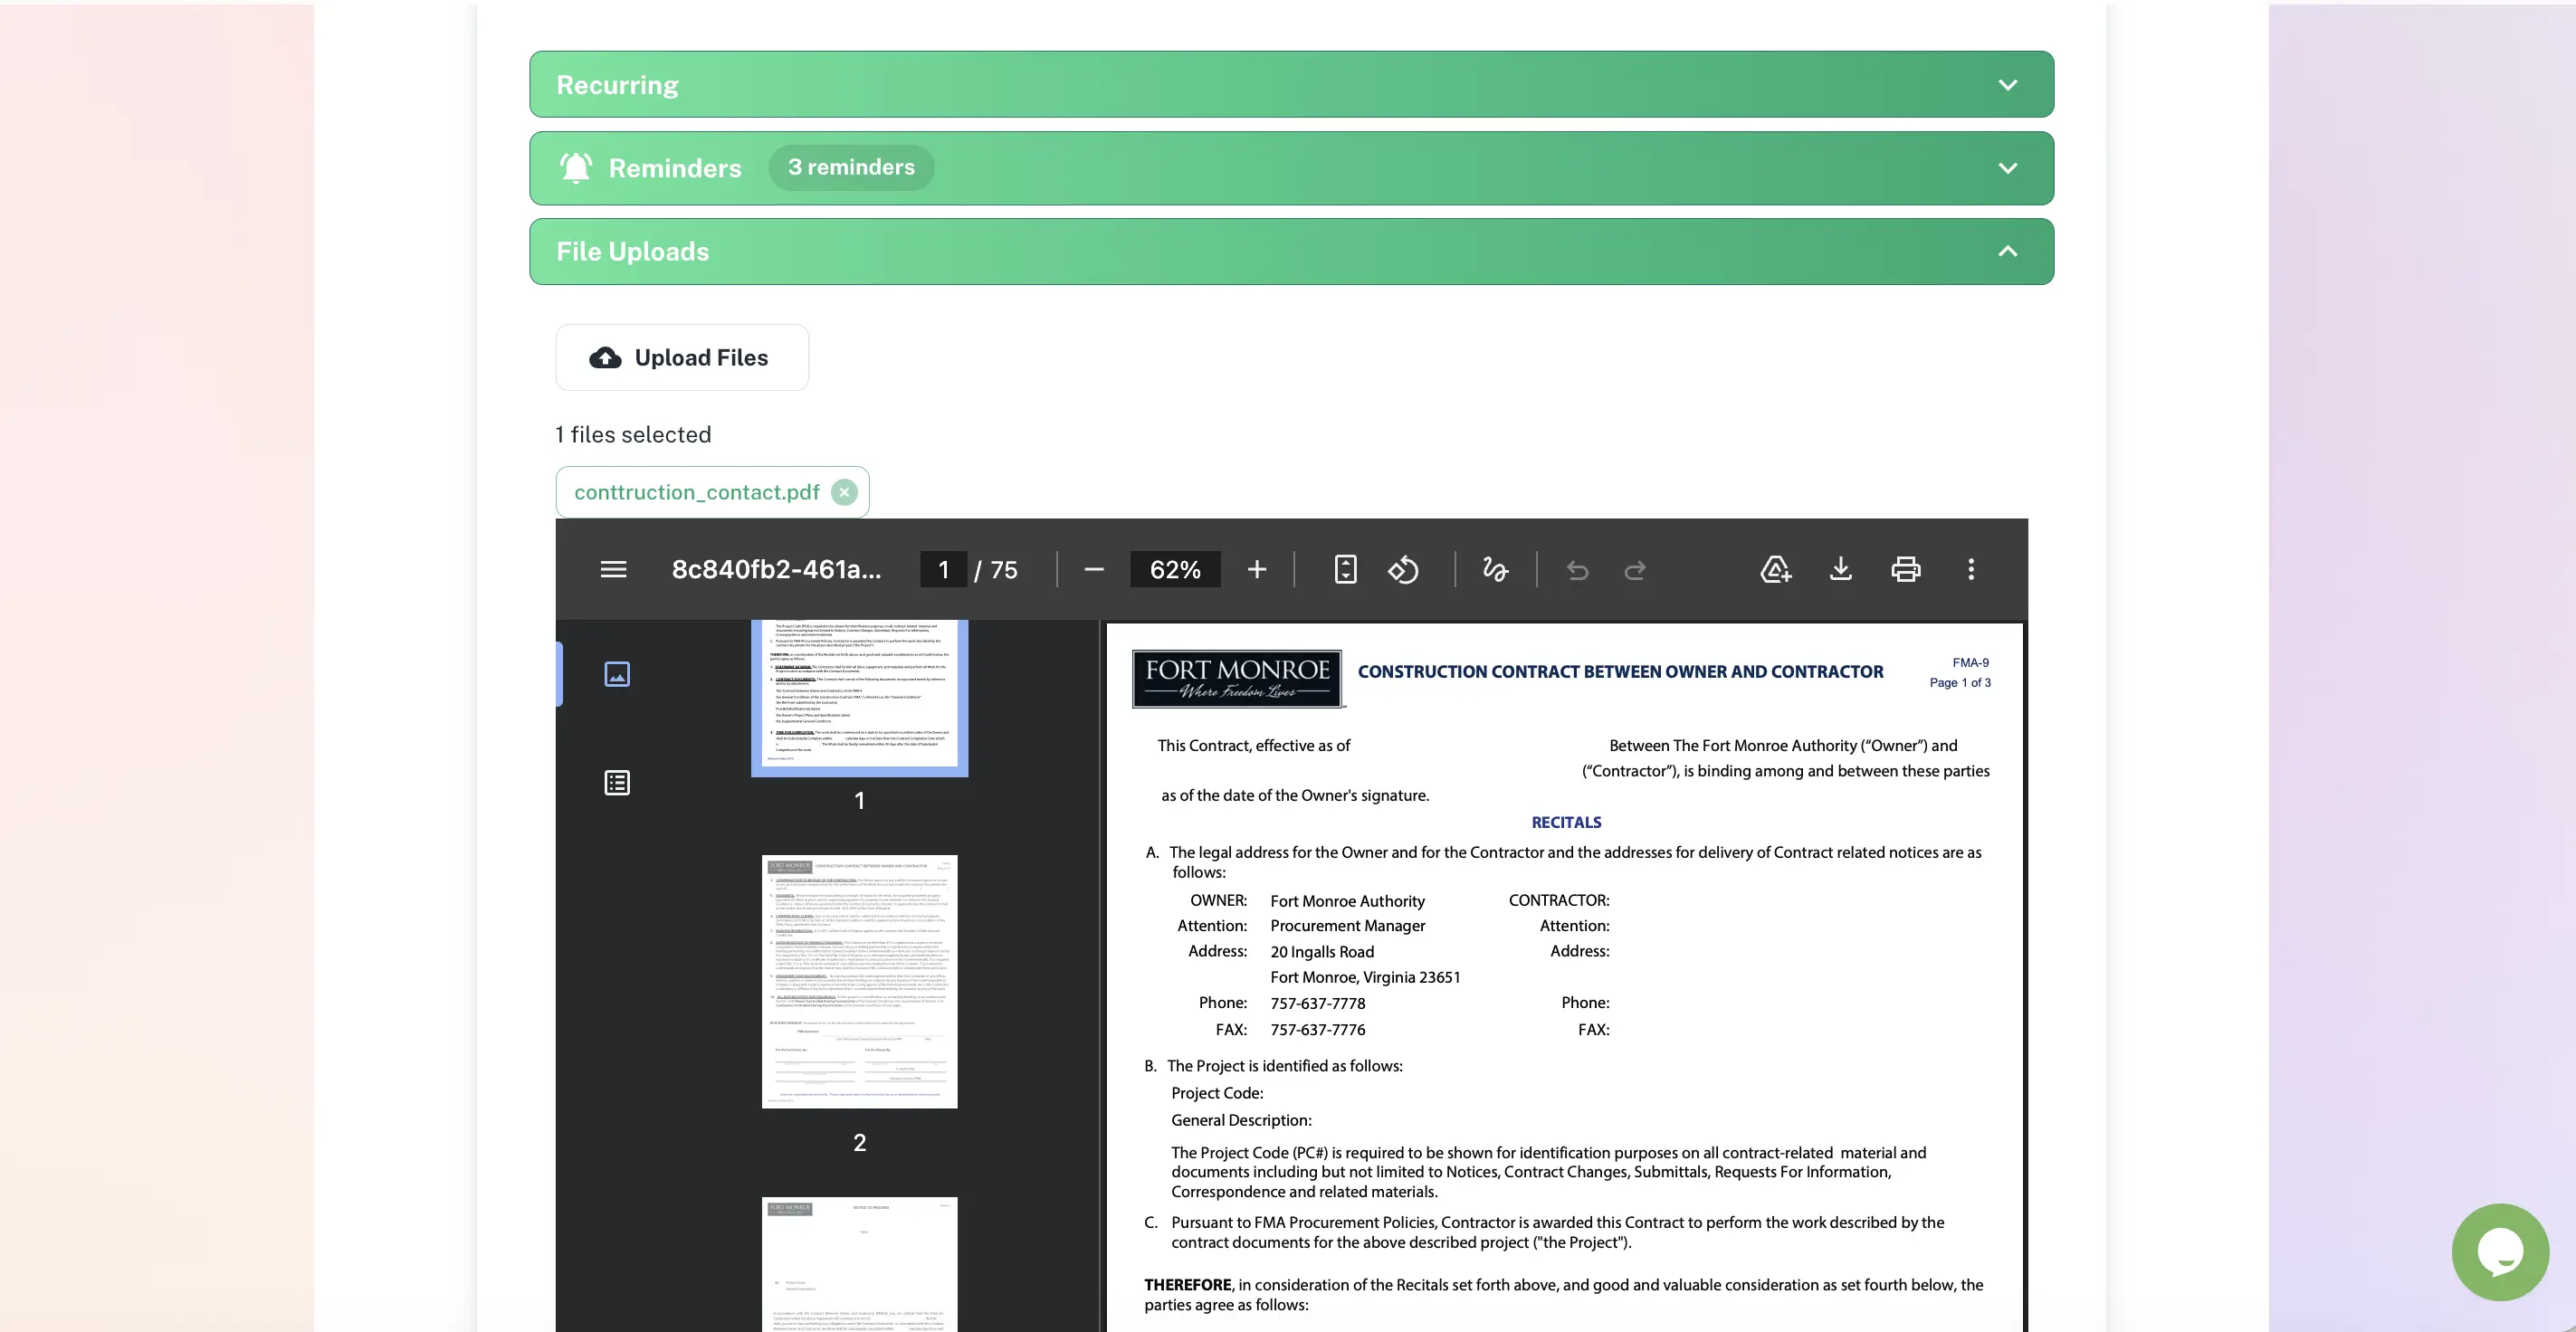This screenshot has width=2576, height=1332.
Task: Click the phone number 757-637-7778
Action: pyautogui.click(x=1318, y=1003)
